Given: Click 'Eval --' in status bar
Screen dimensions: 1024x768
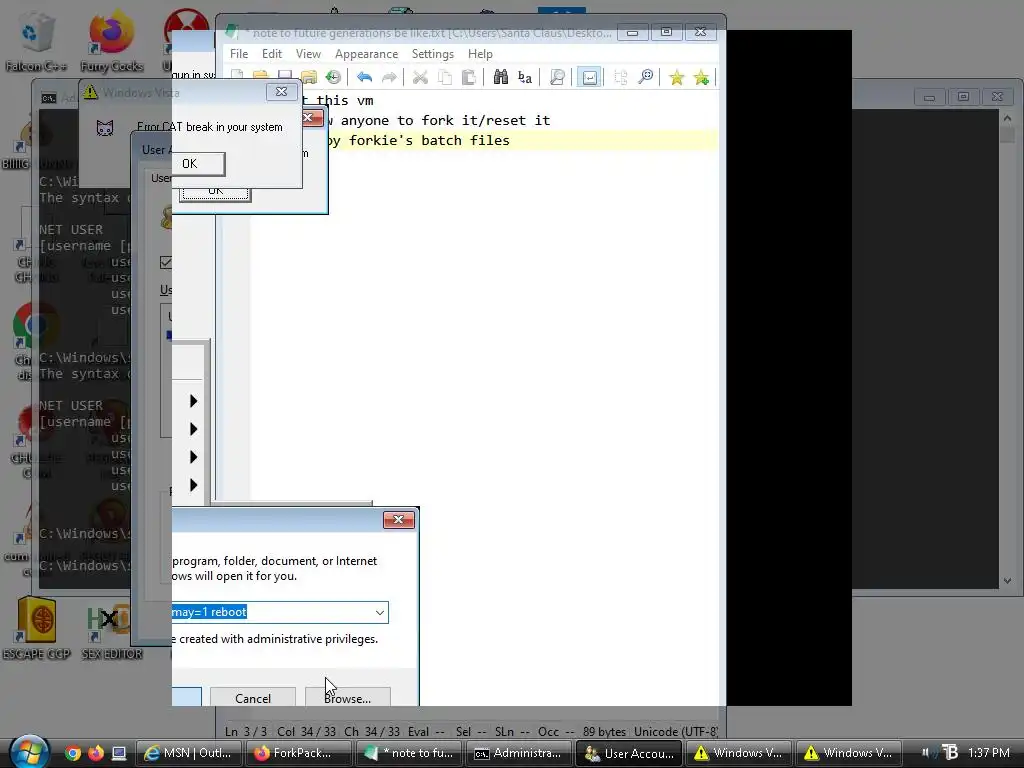Looking at the screenshot, I should [x=426, y=731].
